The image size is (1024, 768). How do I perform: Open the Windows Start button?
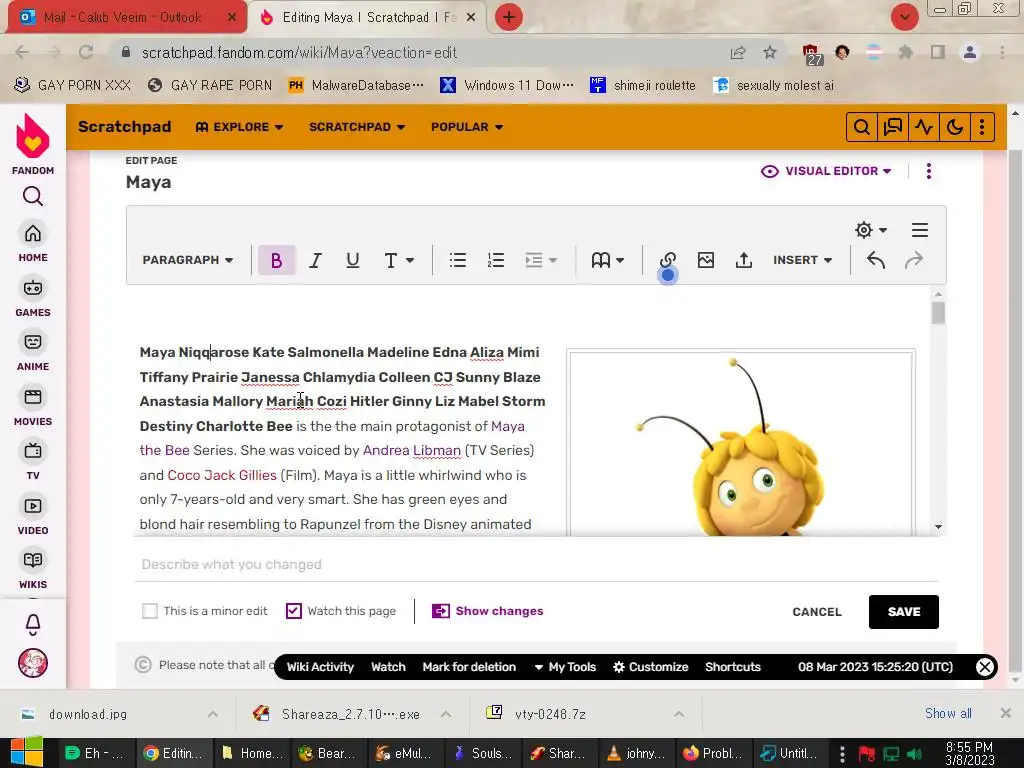click(26, 752)
